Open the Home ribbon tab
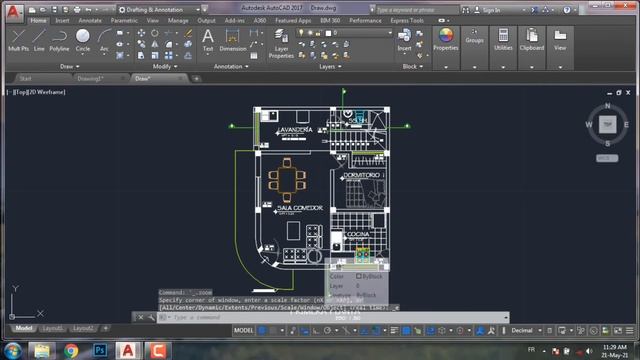The width and height of the screenshot is (640, 360). coord(38,20)
